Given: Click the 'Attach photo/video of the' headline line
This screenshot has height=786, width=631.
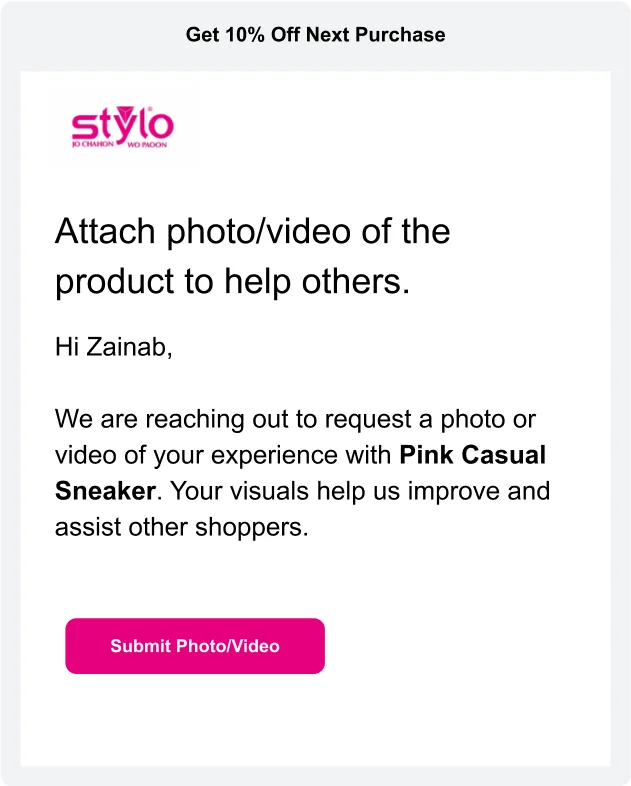Looking at the screenshot, I should (x=252, y=232).
